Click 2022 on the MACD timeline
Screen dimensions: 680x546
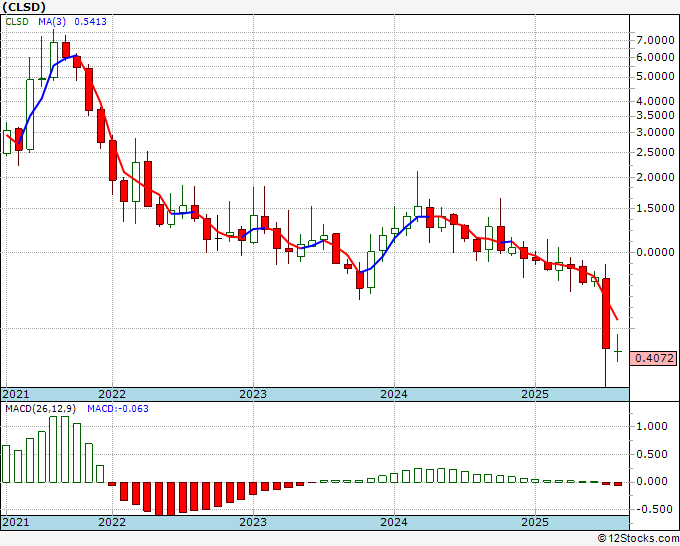(112, 522)
